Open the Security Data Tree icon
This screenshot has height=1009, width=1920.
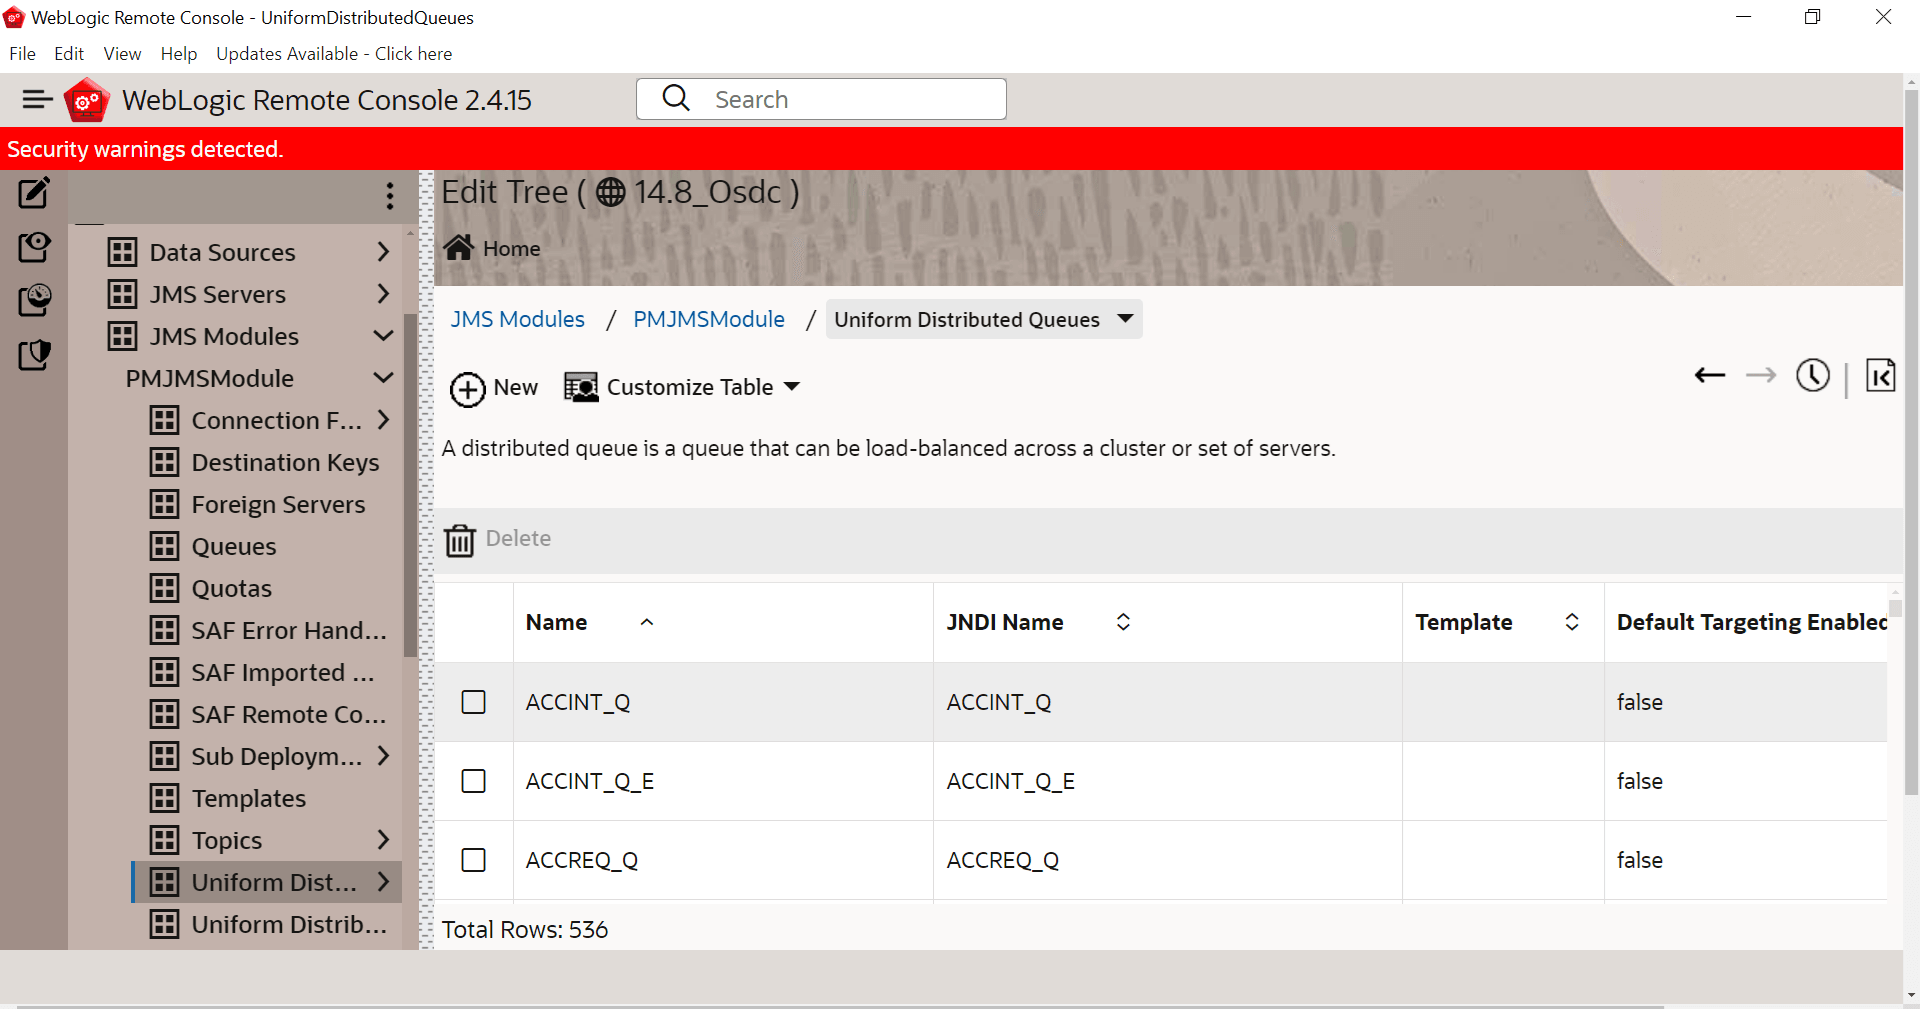34,354
